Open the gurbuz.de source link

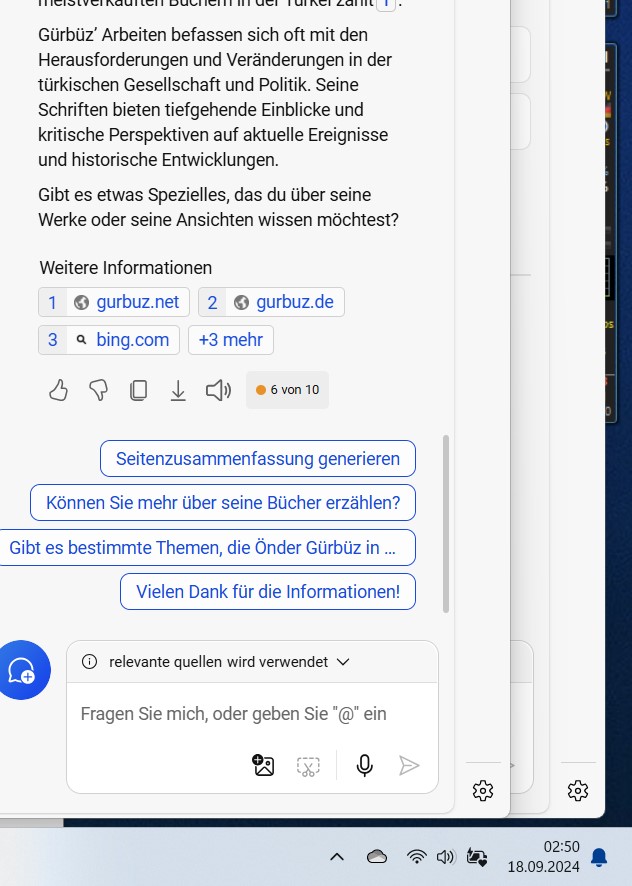pyautogui.click(x=271, y=302)
